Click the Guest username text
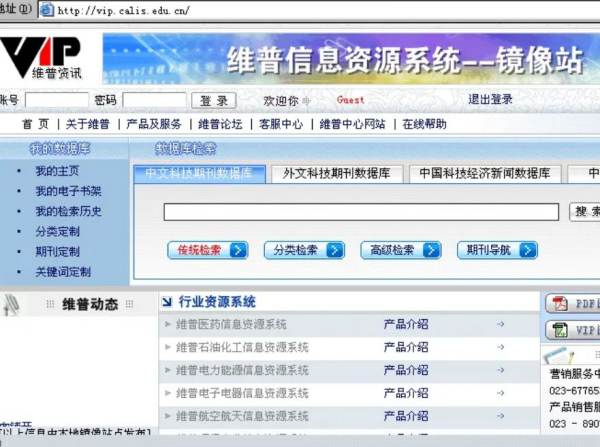This screenshot has height=447, width=600. [x=350, y=100]
